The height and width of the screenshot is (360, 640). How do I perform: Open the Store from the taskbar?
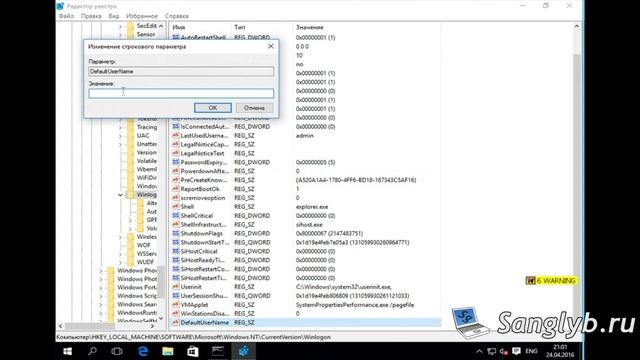193,351
